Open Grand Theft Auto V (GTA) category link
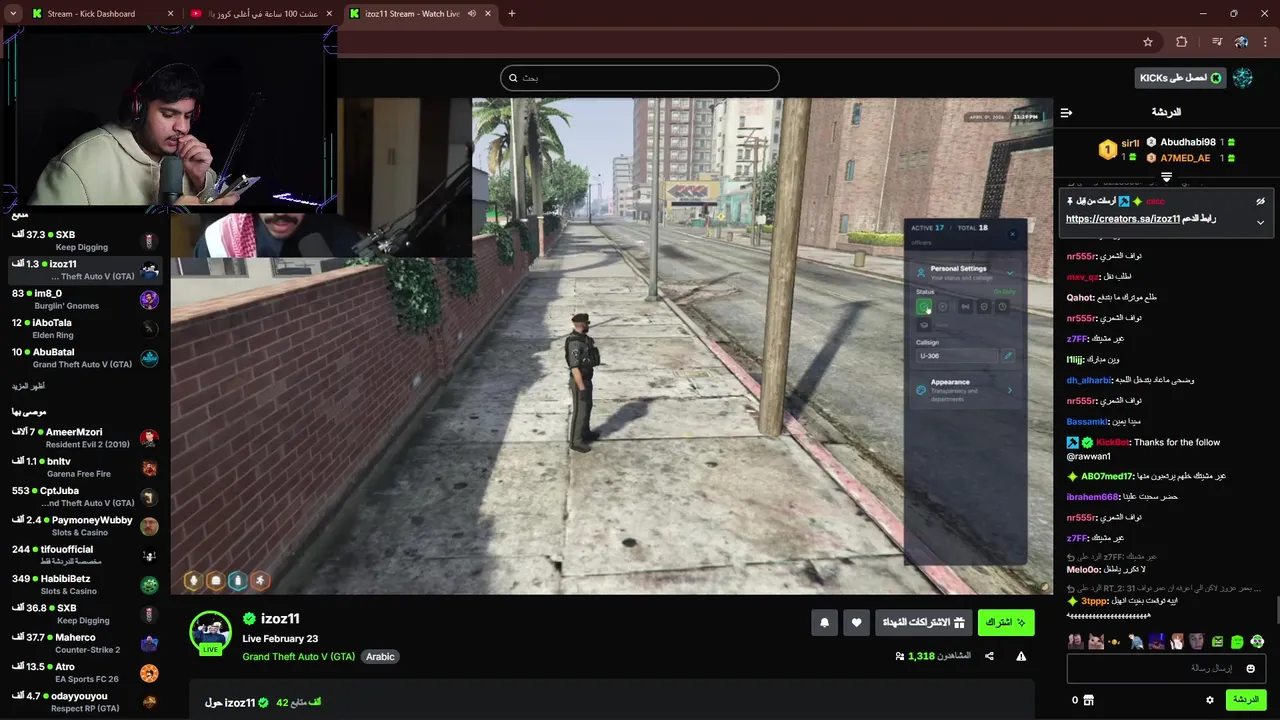 [298, 657]
